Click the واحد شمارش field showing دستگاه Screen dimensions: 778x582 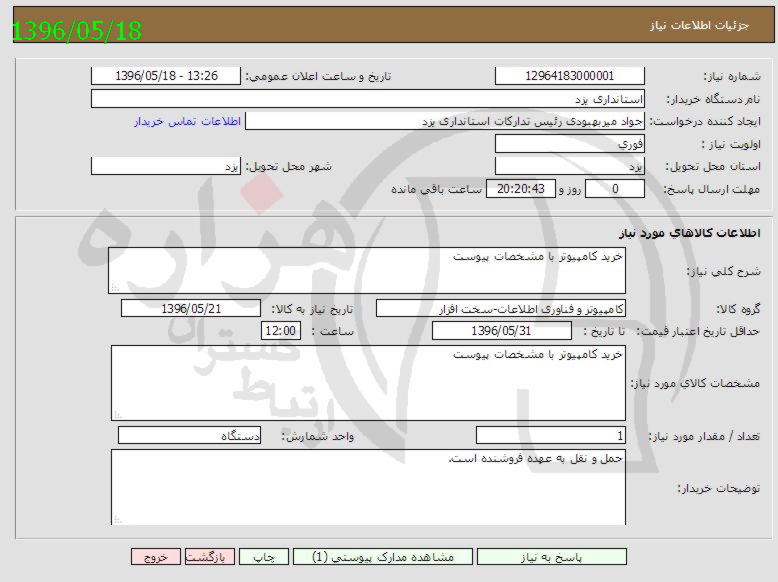tap(189, 436)
